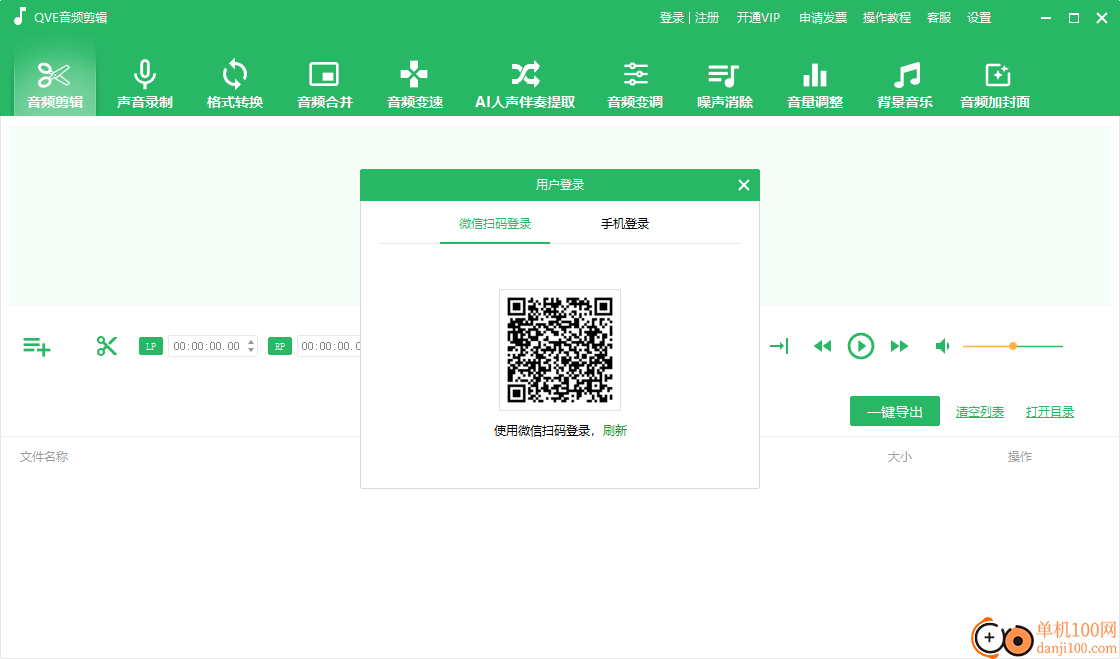Open 开通VIP from the title bar
The height and width of the screenshot is (659, 1120).
[758, 18]
